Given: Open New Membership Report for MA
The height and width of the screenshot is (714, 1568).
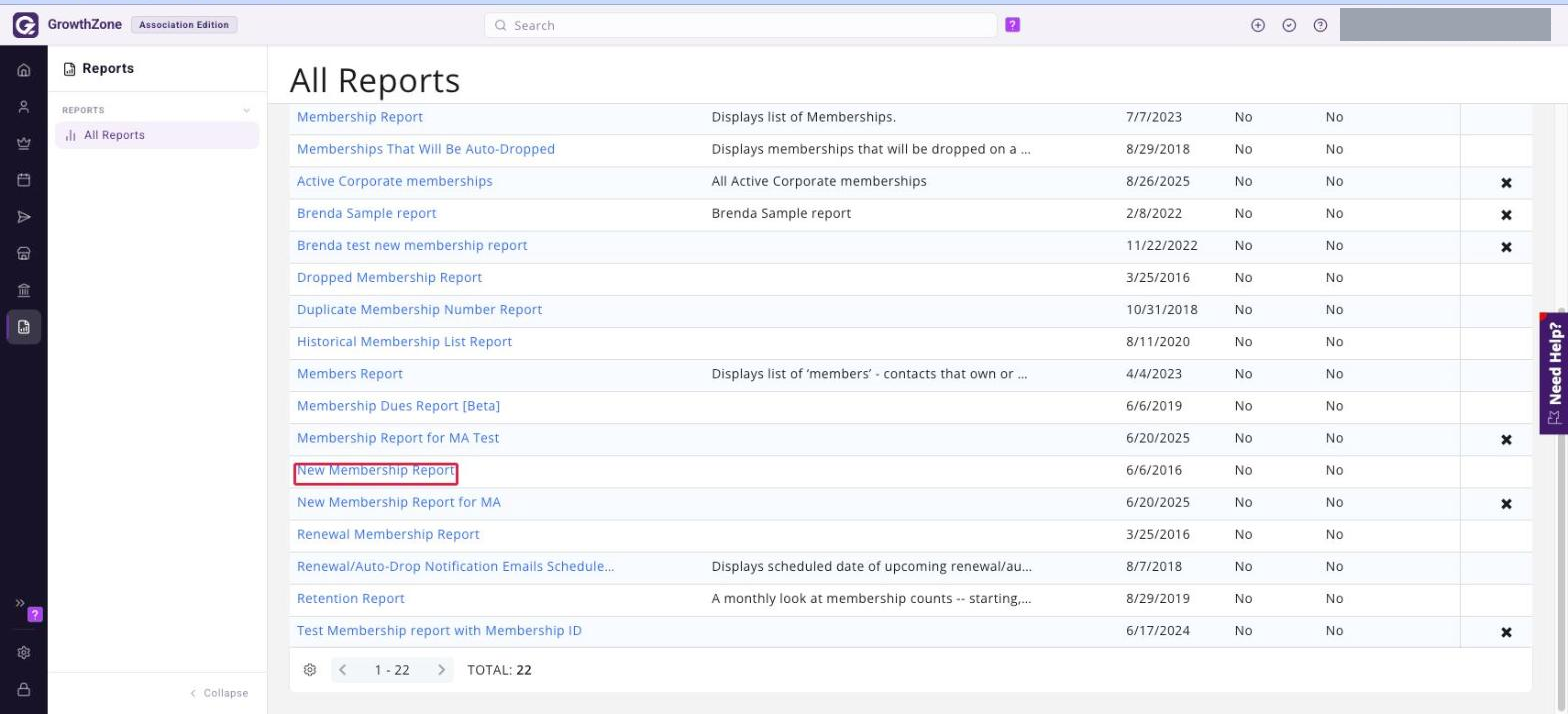Looking at the screenshot, I should 399,502.
